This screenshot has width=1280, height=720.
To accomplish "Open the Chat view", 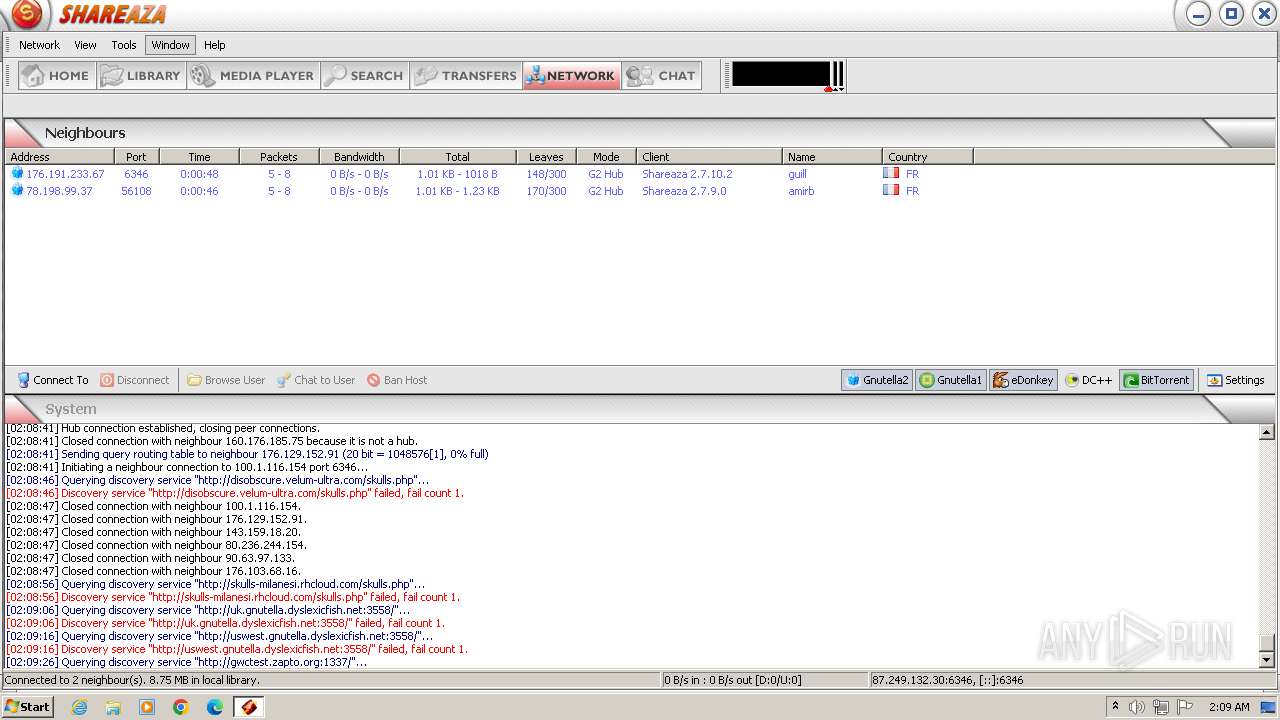I will pyautogui.click(x=661, y=76).
